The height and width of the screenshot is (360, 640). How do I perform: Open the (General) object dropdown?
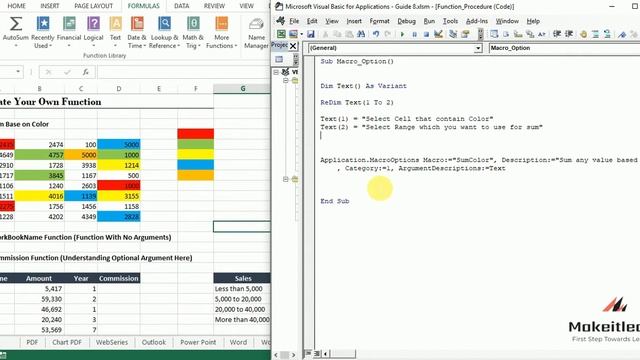(478, 48)
